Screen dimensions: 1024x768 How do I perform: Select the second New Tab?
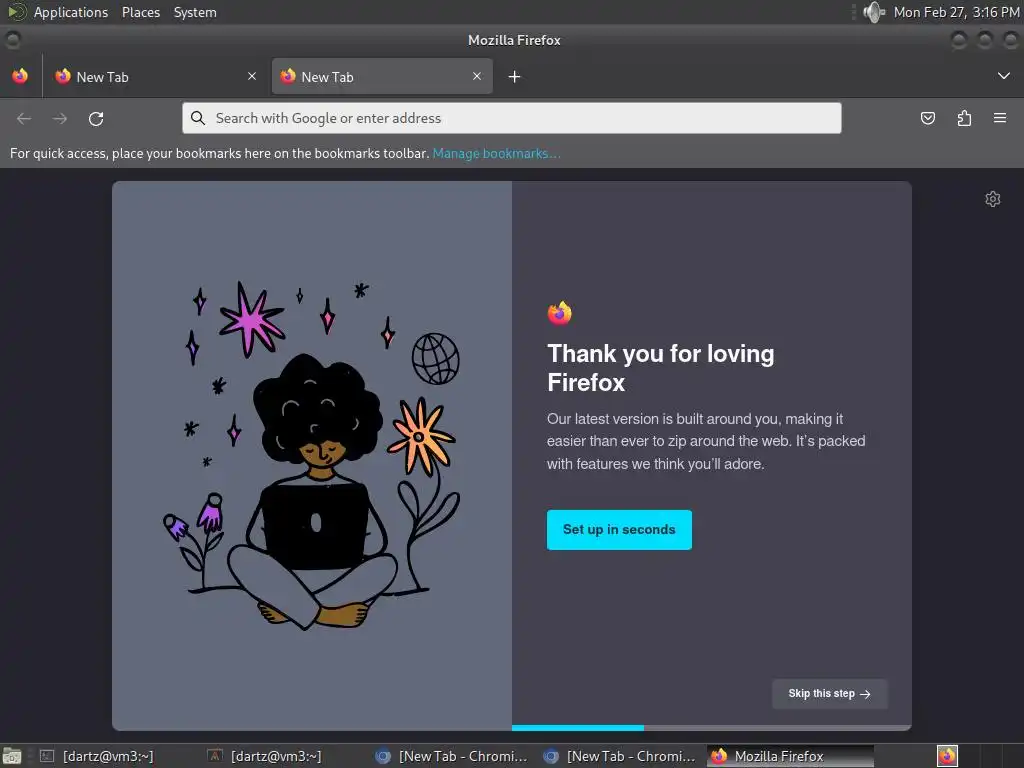382,76
